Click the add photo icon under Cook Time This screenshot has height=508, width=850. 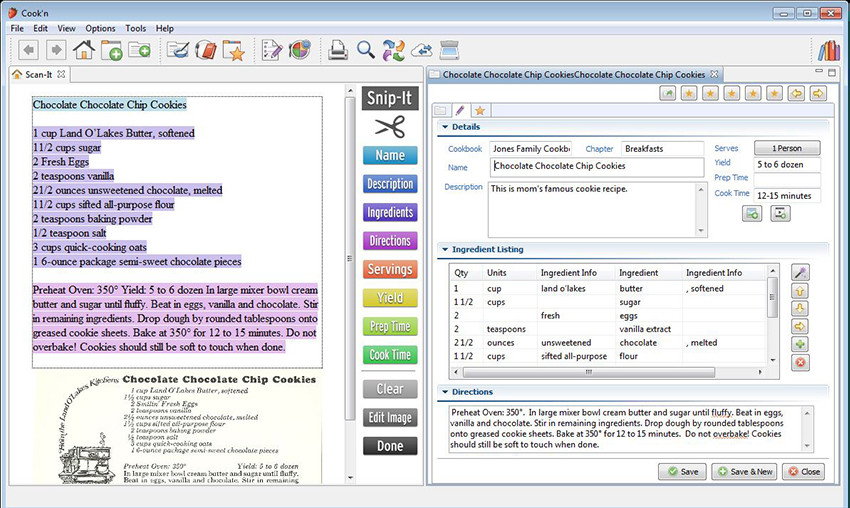pos(752,214)
